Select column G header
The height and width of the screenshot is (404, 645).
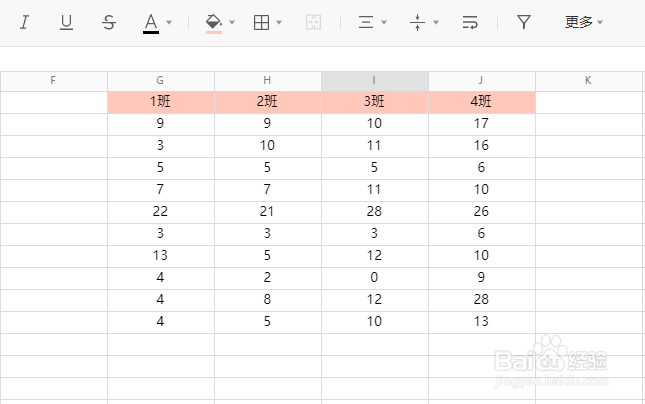[161, 81]
